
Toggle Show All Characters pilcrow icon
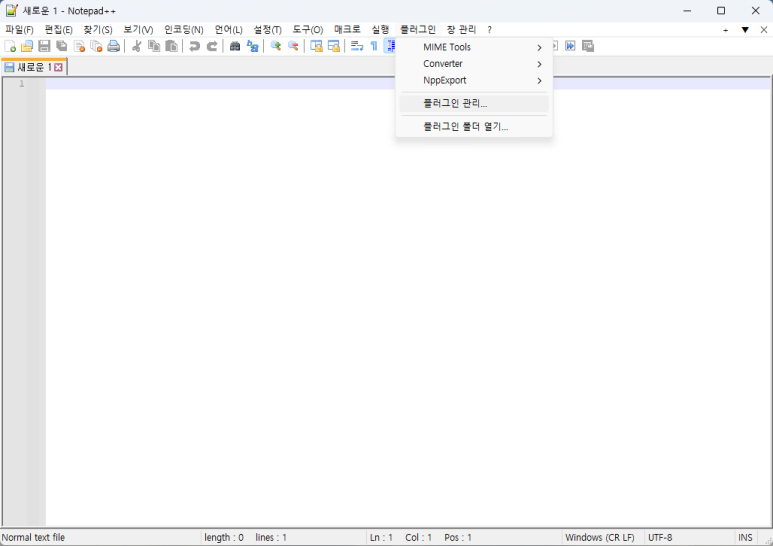coord(374,46)
